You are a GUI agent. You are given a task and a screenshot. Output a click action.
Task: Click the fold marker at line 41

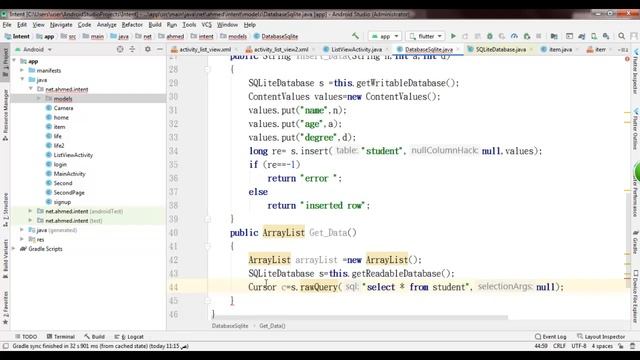point(207,246)
